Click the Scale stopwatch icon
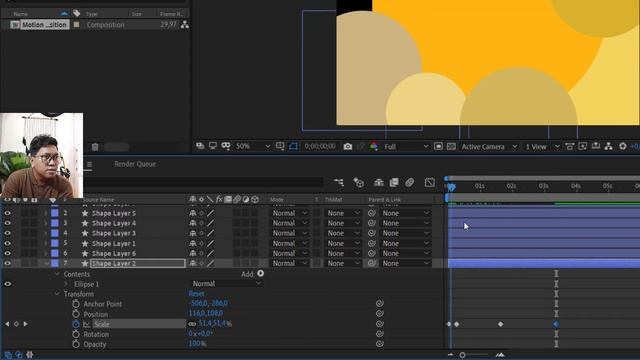This screenshot has width=640, height=360. point(76,324)
